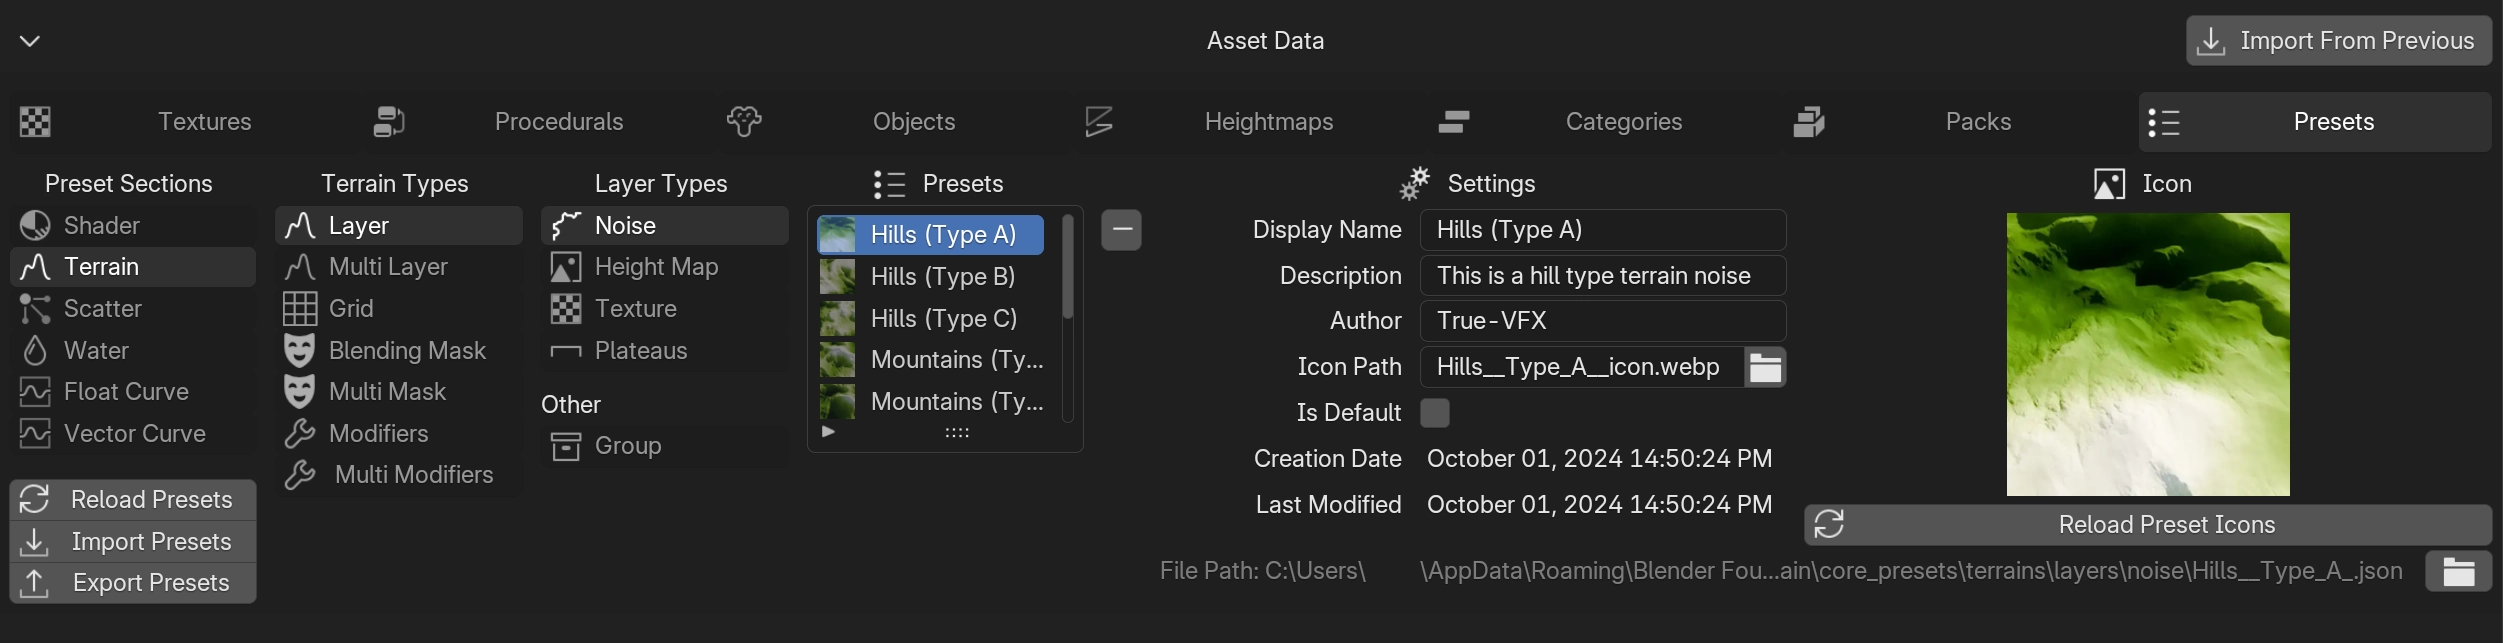Select the Grid terrain type icon

tap(300, 309)
